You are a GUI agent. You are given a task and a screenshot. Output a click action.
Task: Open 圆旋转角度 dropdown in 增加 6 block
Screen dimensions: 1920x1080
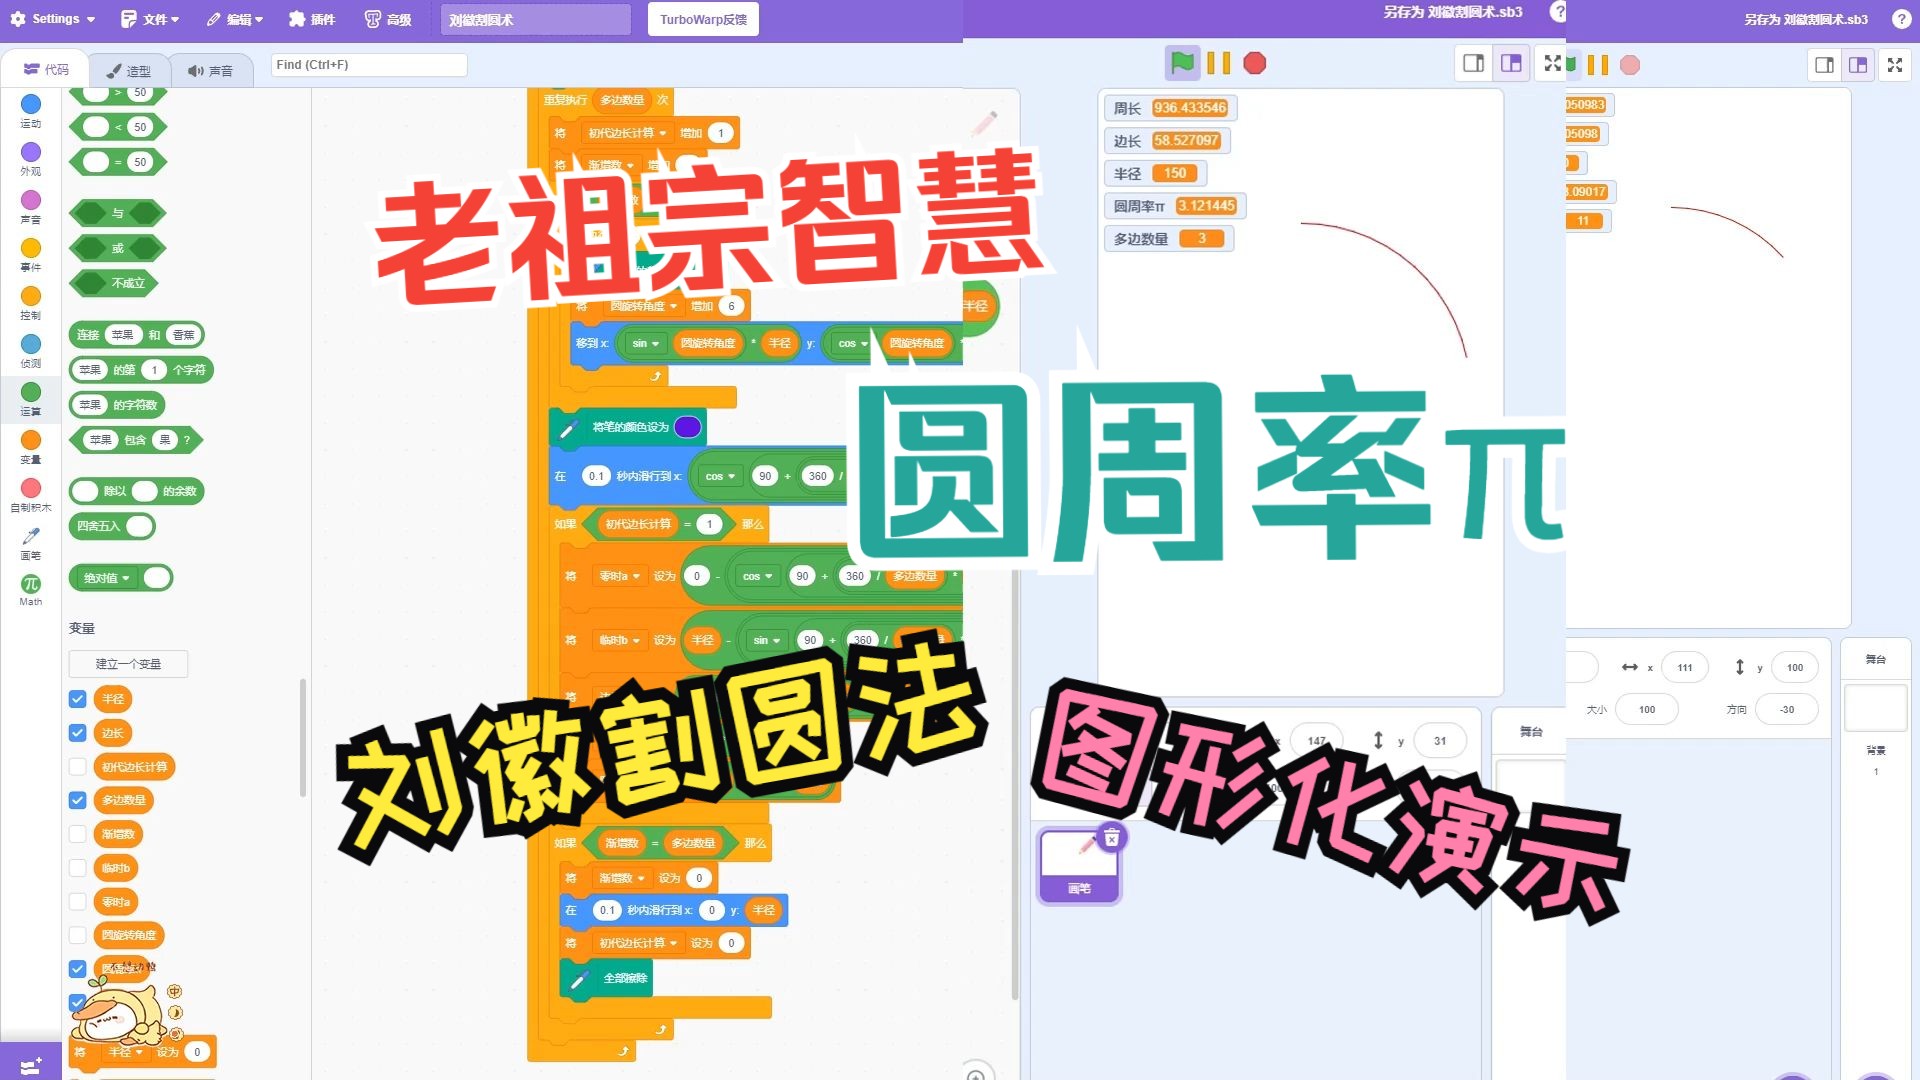click(x=643, y=306)
